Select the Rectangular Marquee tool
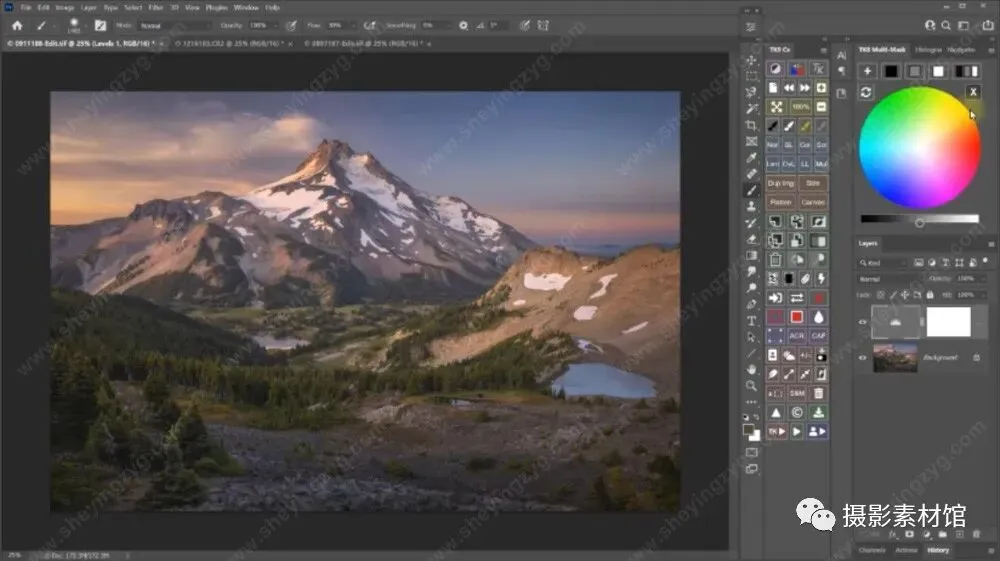Viewport: 1000px width, 561px height. [752, 76]
